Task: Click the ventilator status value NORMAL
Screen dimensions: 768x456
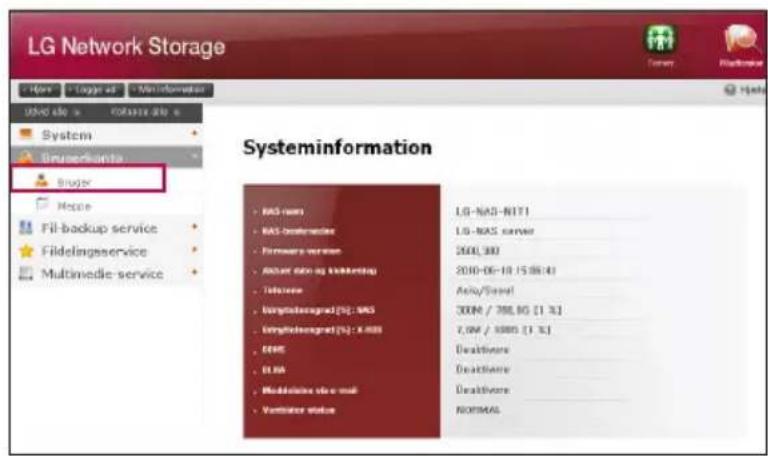Action: click(x=478, y=409)
